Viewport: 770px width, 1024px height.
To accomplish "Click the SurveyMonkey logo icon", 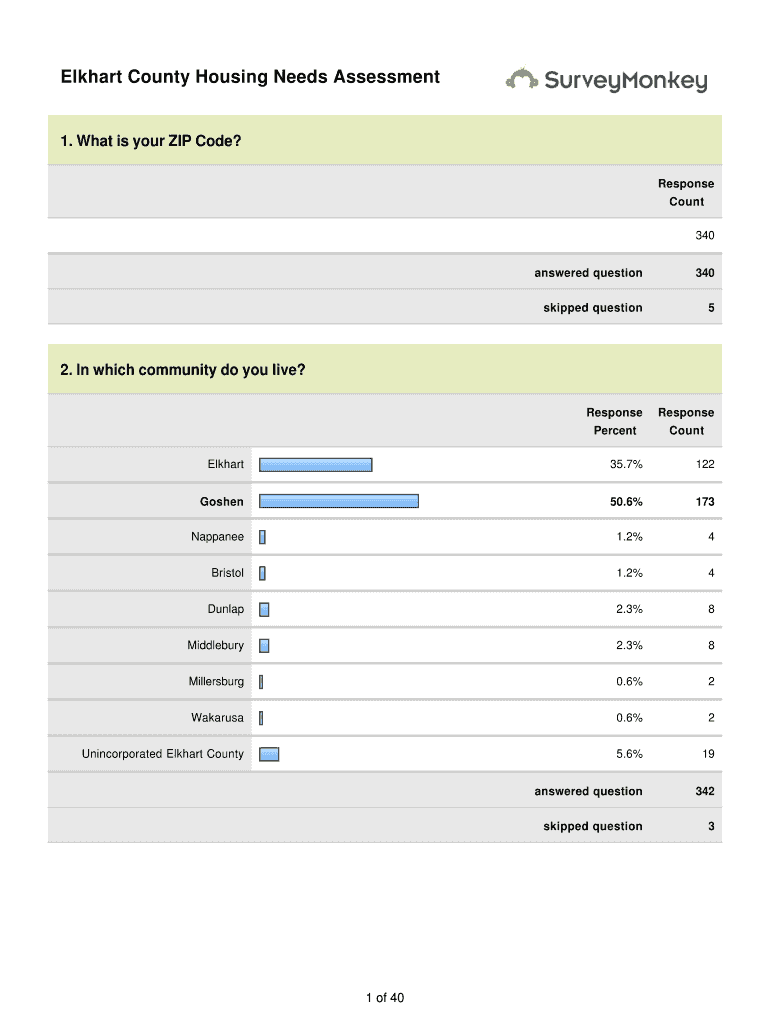I will tap(522, 79).
